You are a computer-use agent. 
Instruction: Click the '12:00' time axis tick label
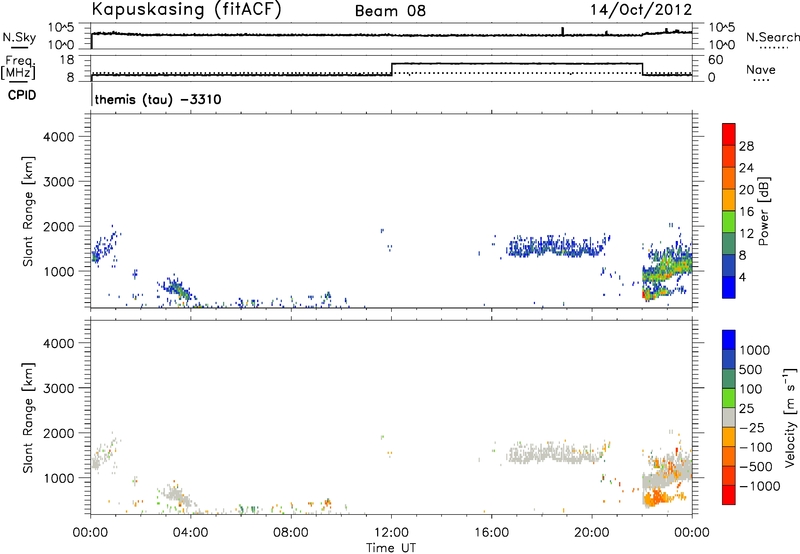coord(391,533)
